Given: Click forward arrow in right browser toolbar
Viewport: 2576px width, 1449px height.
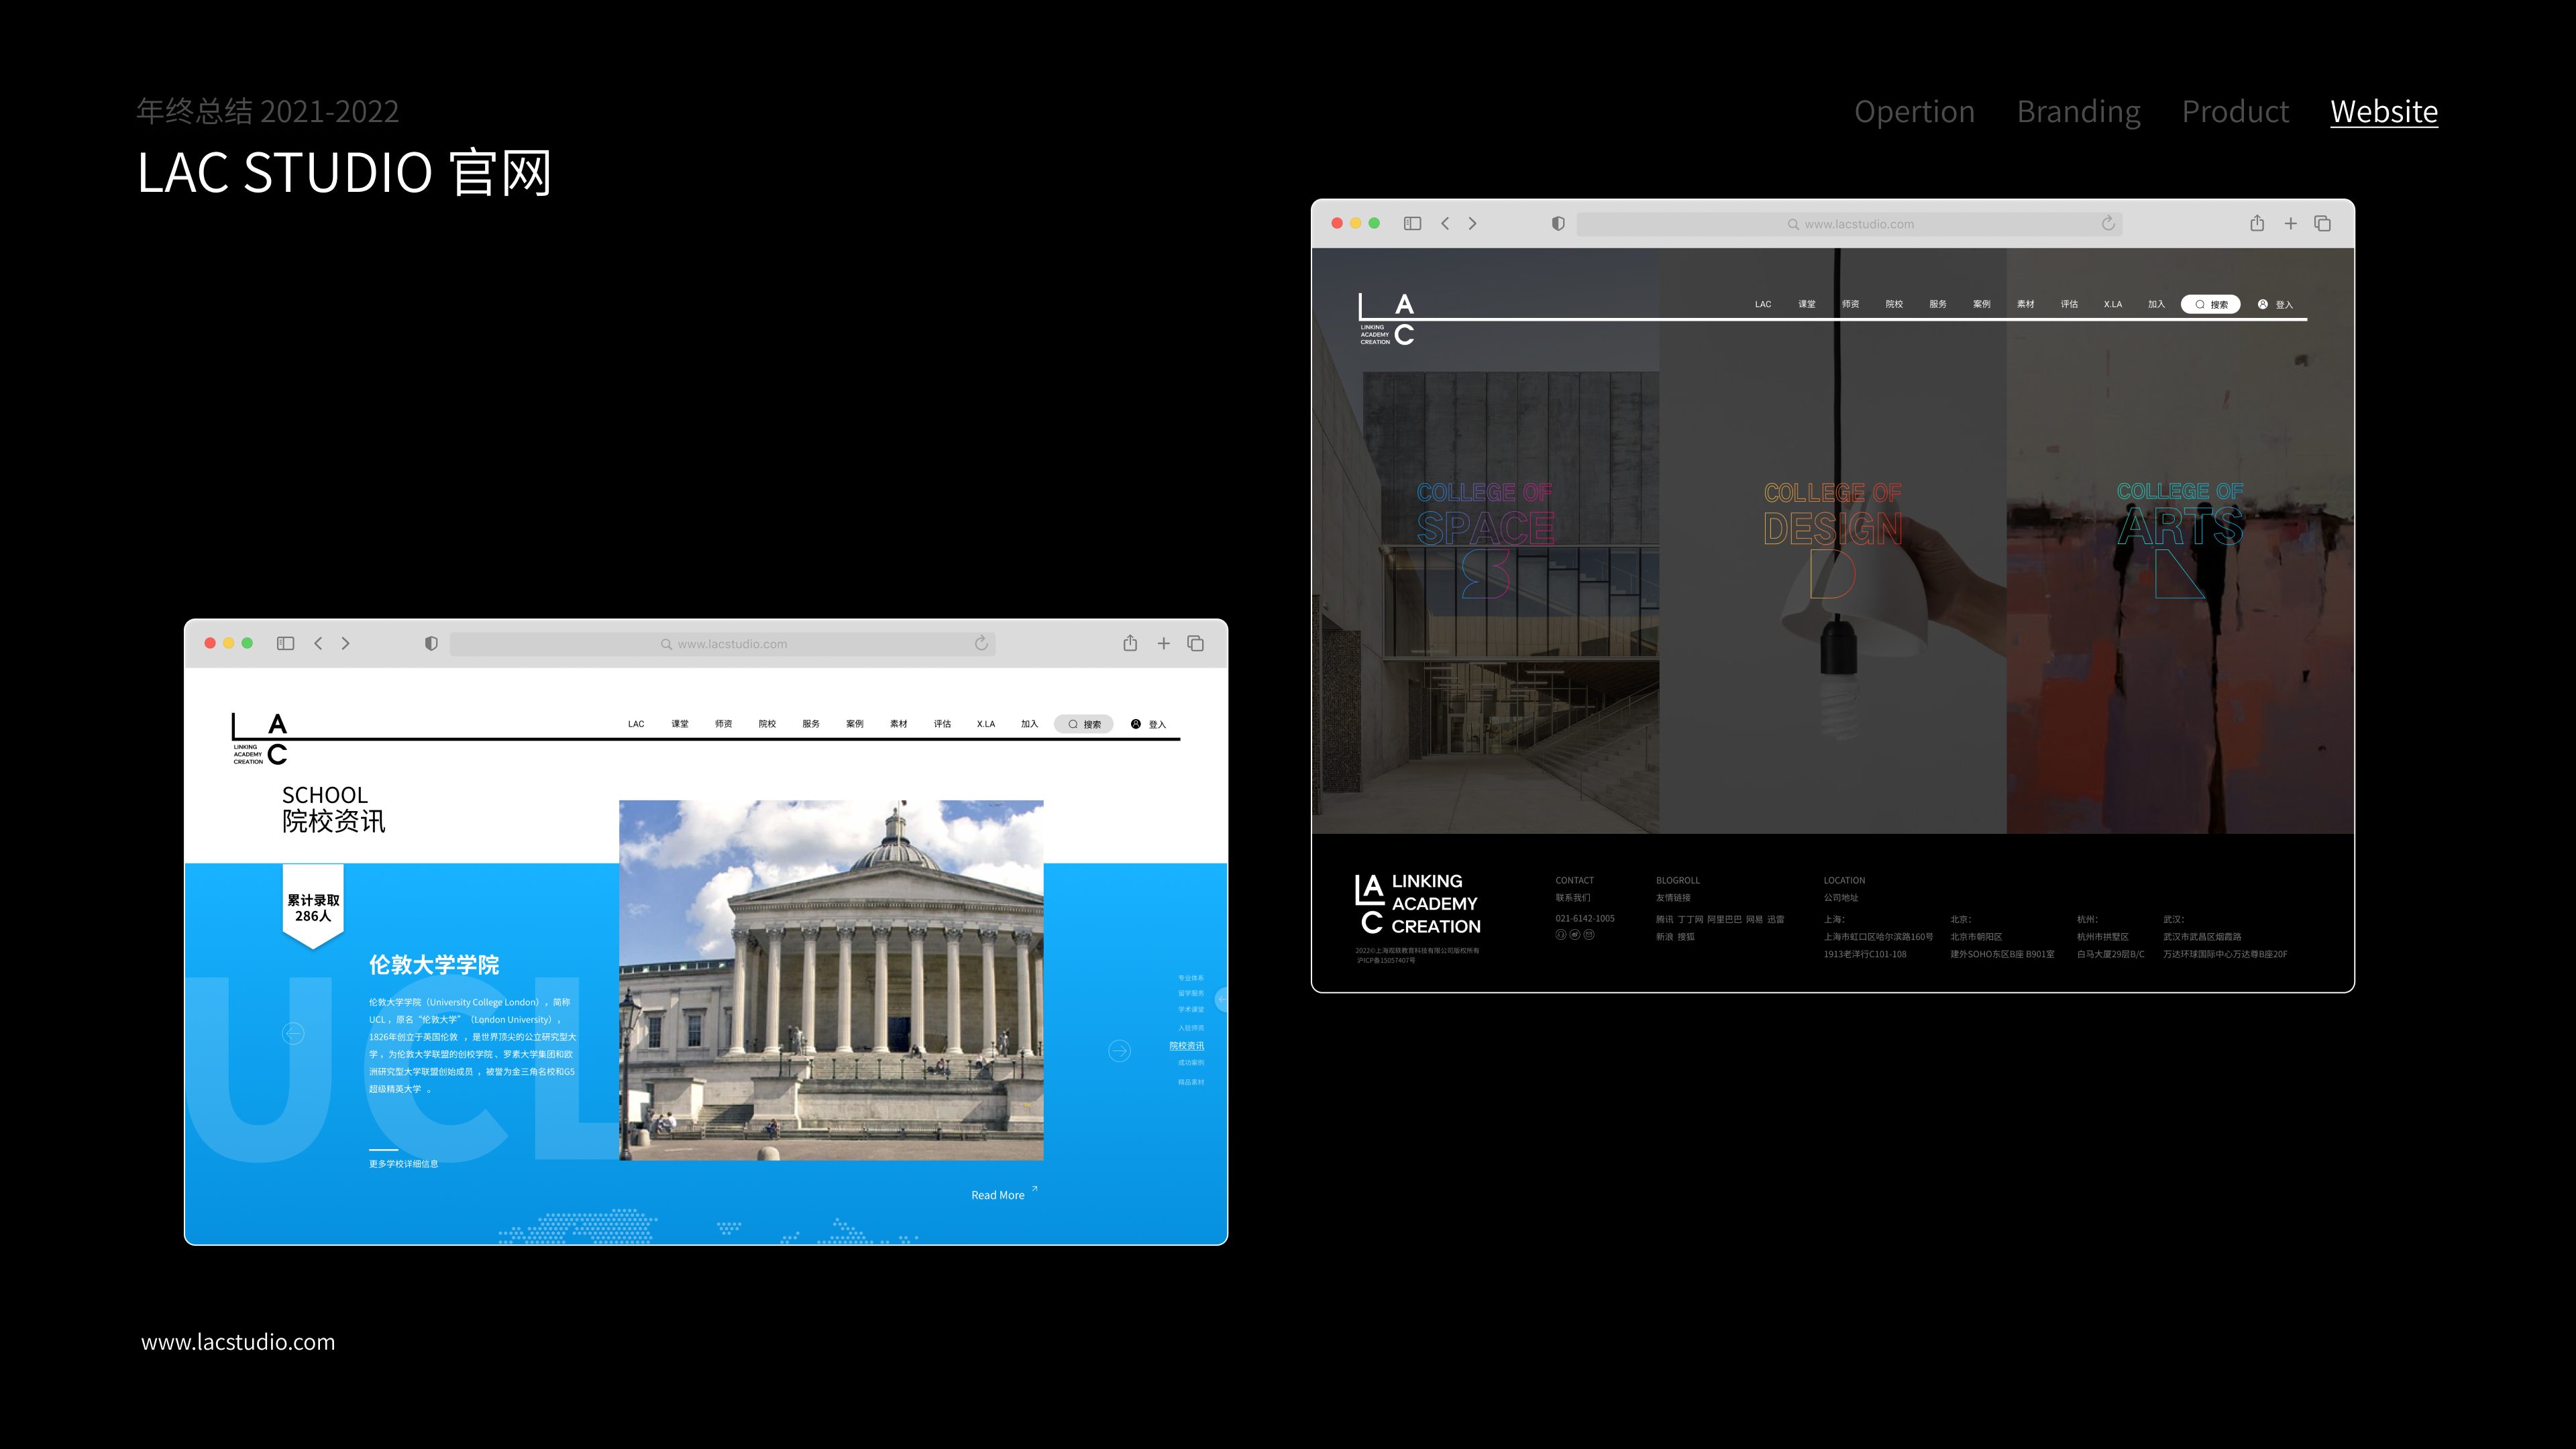Looking at the screenshot, I should [x=1472, y=223].
